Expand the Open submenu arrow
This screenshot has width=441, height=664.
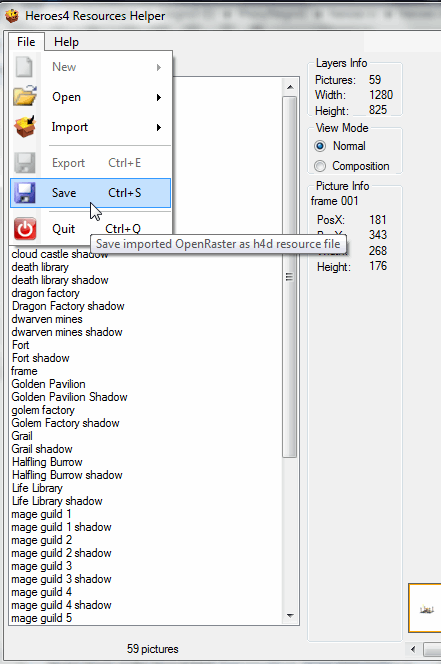tap(159, 97)
